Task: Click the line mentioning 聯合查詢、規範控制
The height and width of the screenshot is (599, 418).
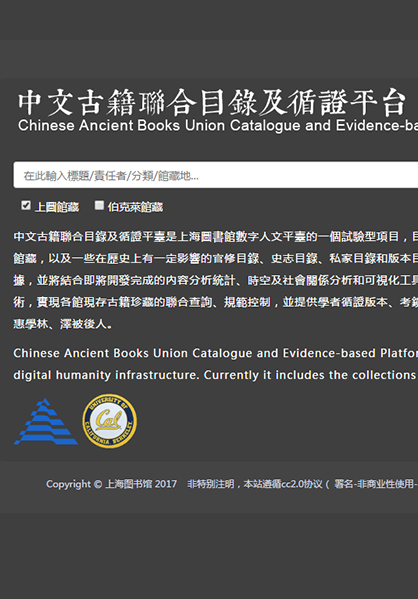Action: (x=216, y=303)
